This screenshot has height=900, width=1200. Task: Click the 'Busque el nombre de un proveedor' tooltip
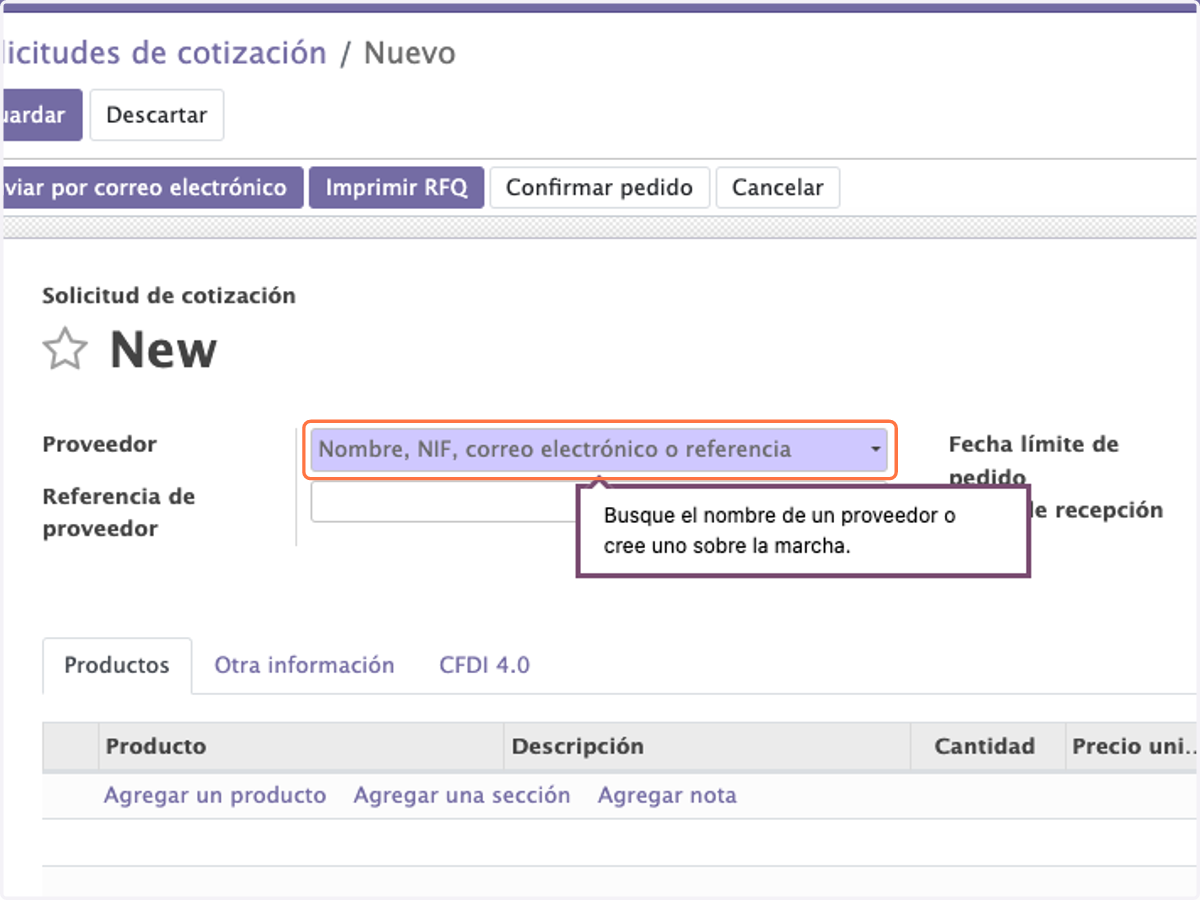pos(803,531)
